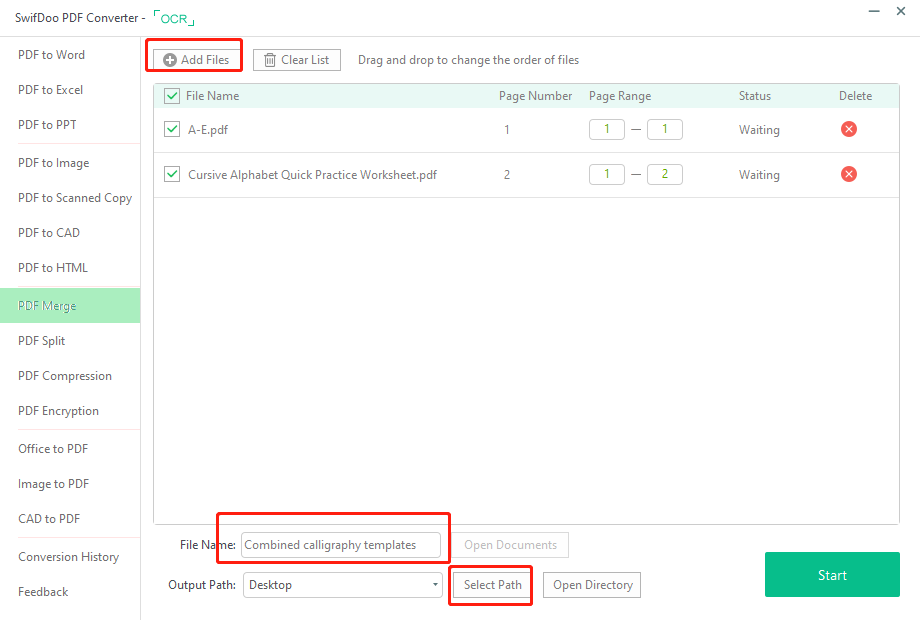Open the Output Path Desktop dropdown
Screen dimensions: 920x620
tap(343, 585)
